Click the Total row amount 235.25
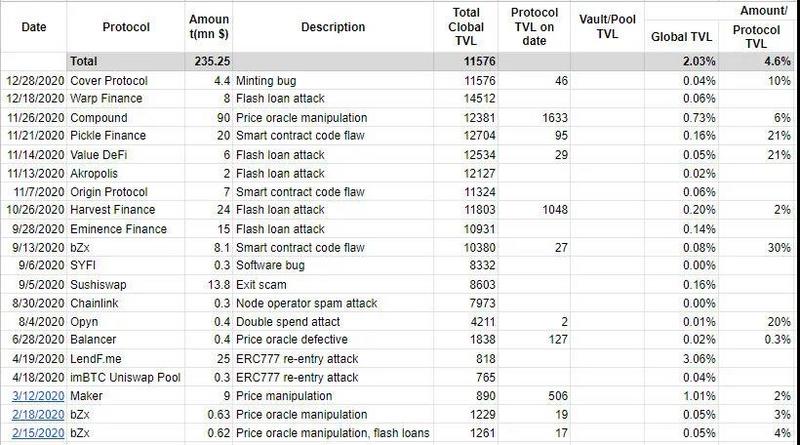This screenshot has width=800, height=445. click(x=212, y=61)
